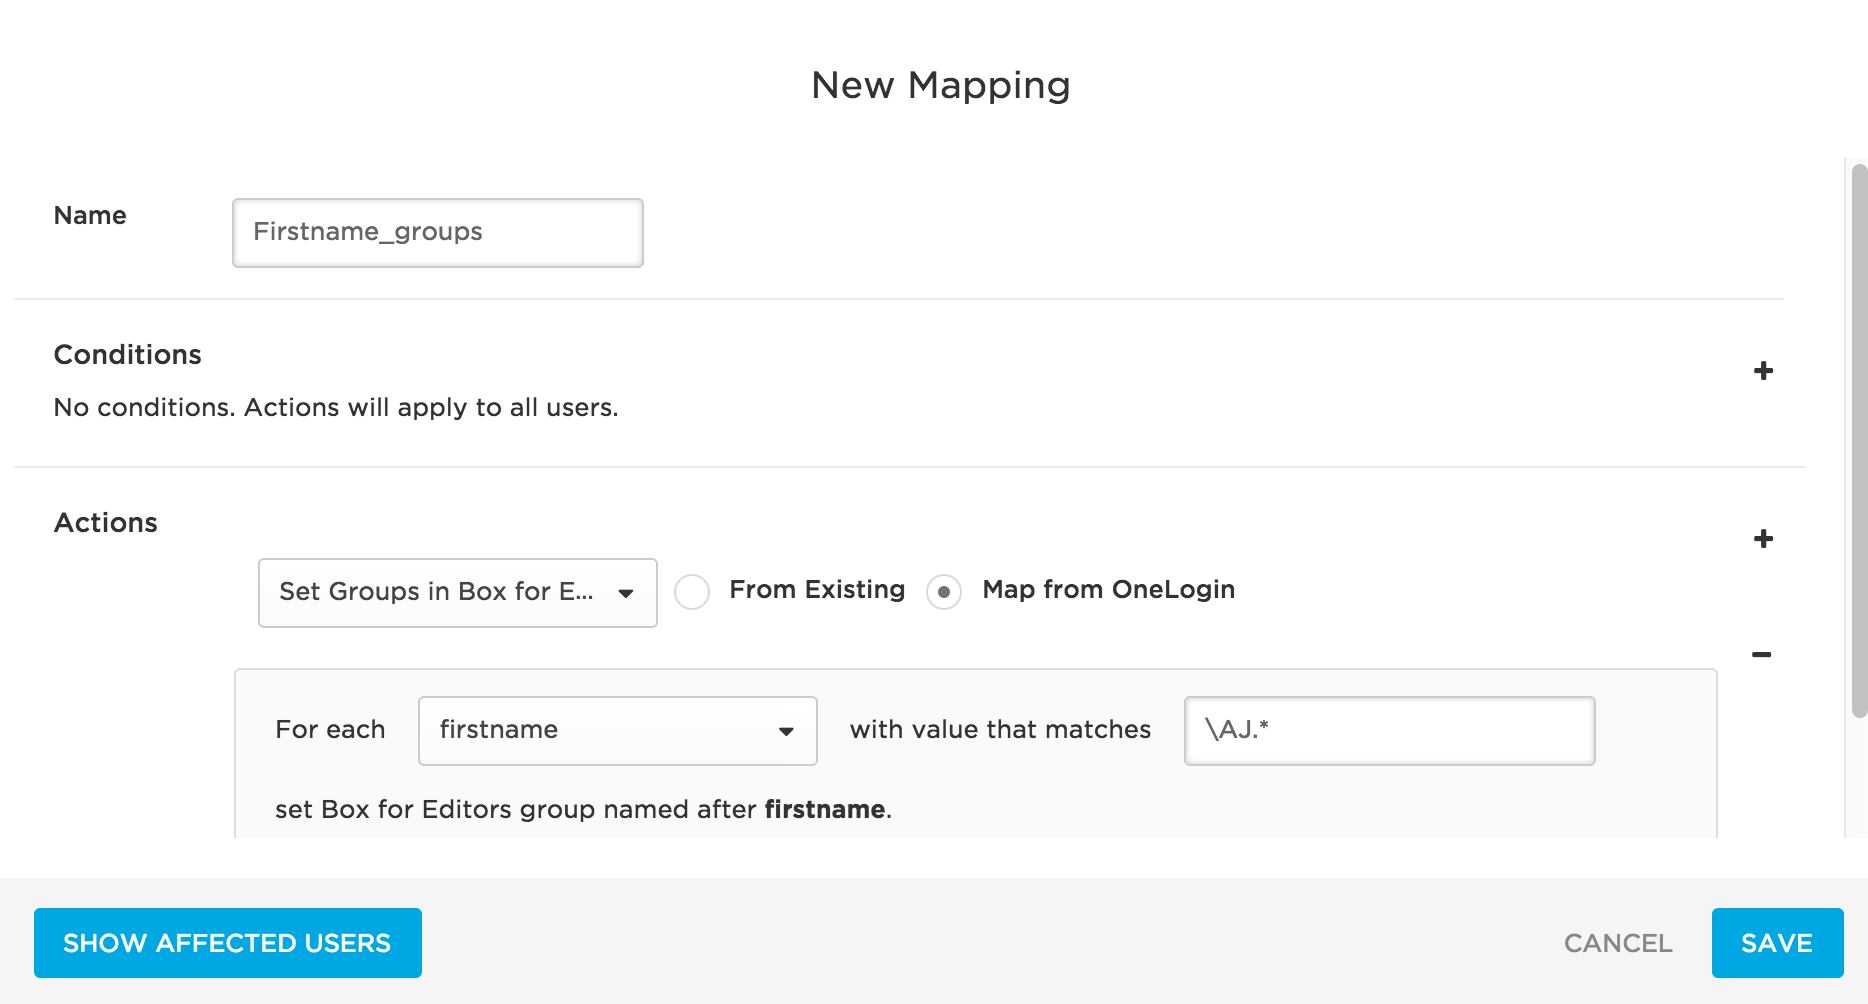The width and height of the screenshot is (1868, 1004).
Task: Open the Set Groups in Box dropdown
Action: pyautogui.click(x=458, y=592)
